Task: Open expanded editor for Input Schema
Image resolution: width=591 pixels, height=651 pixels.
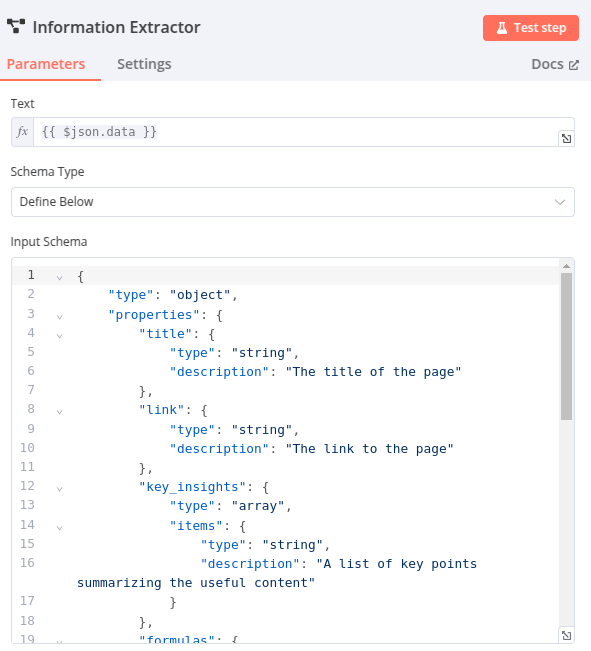Action: click(566, 635)
